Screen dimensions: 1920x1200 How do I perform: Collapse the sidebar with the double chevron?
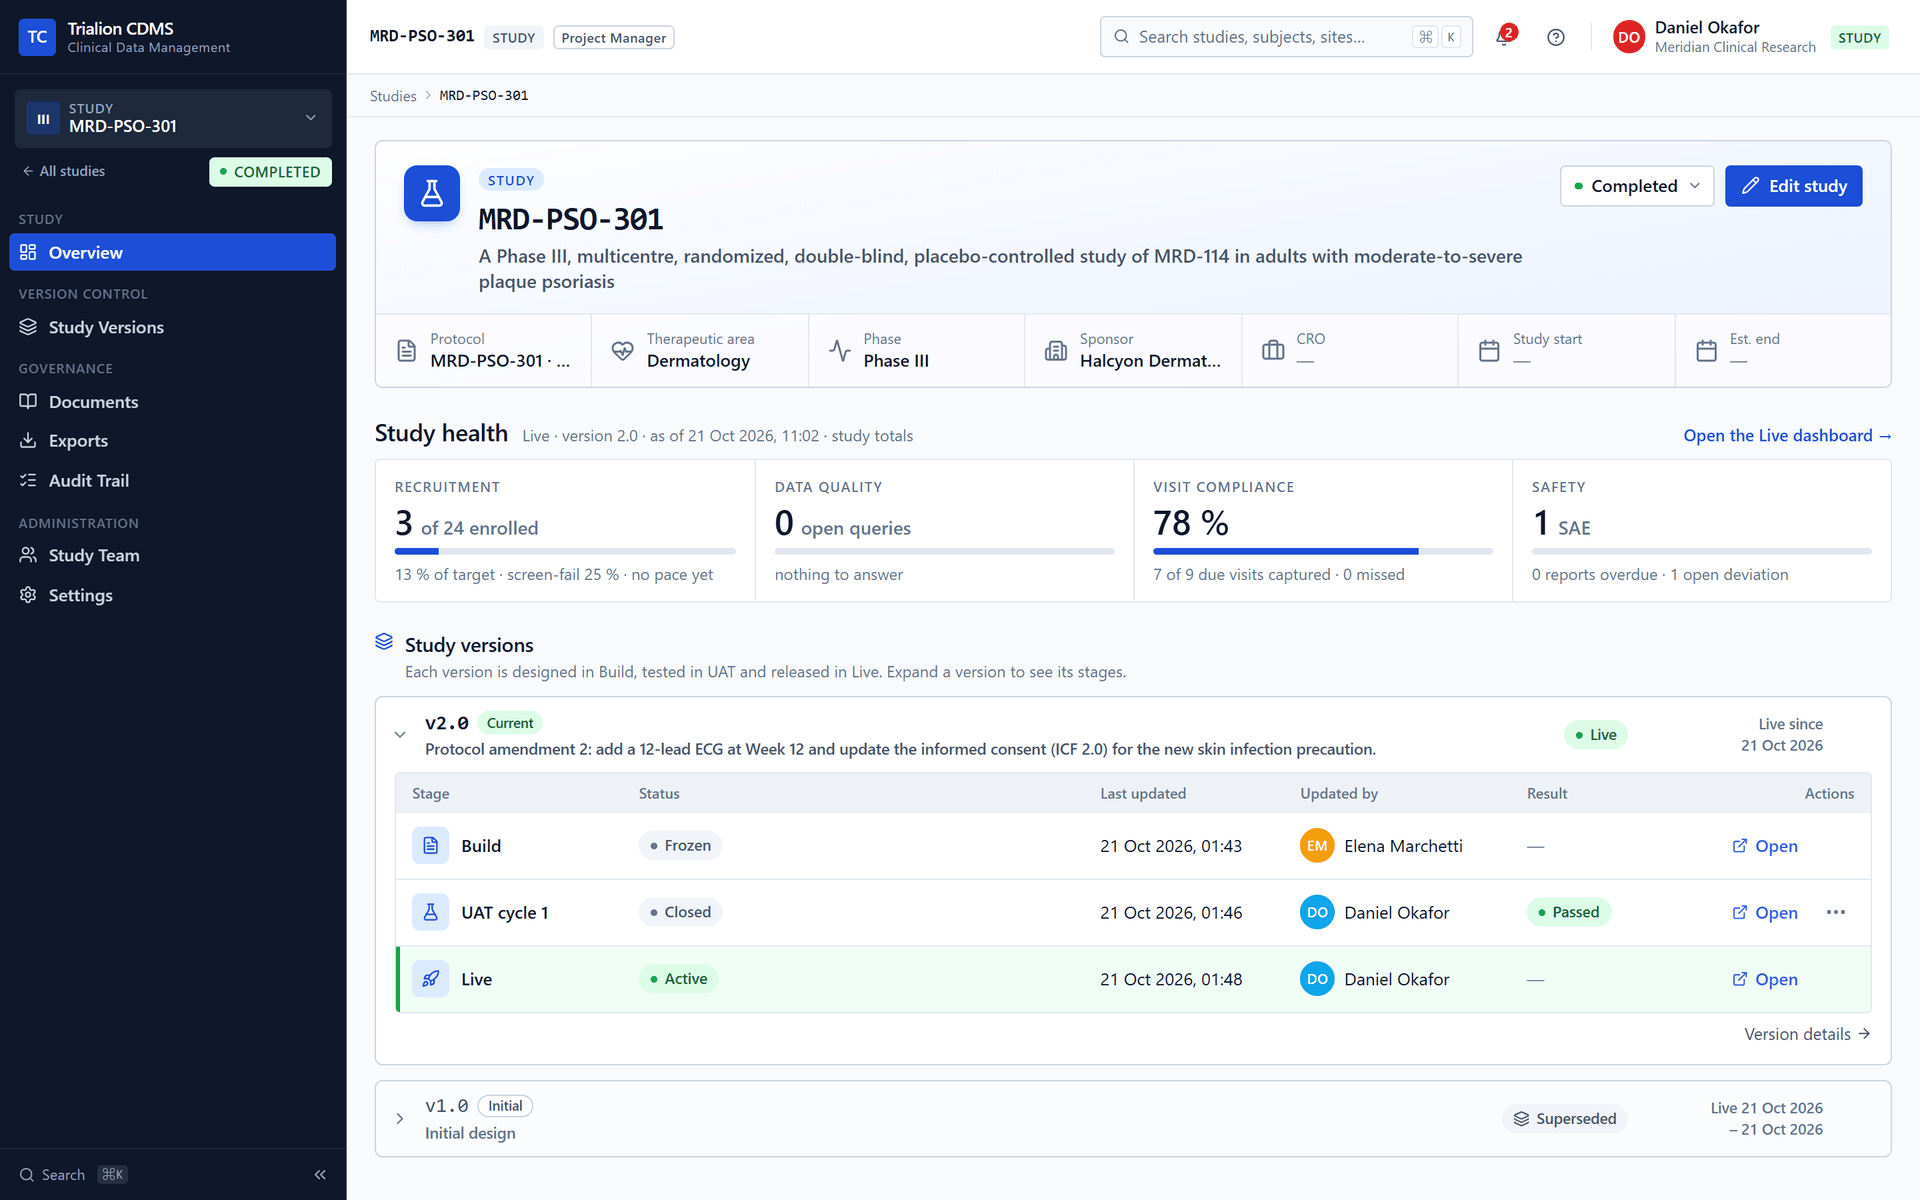(x=320, y=1175)
